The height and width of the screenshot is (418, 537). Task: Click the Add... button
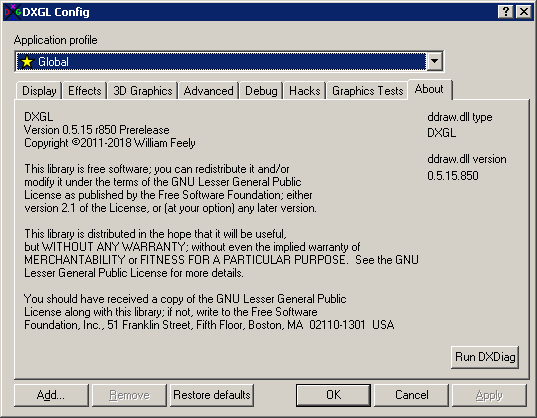(x=51, y=395)
